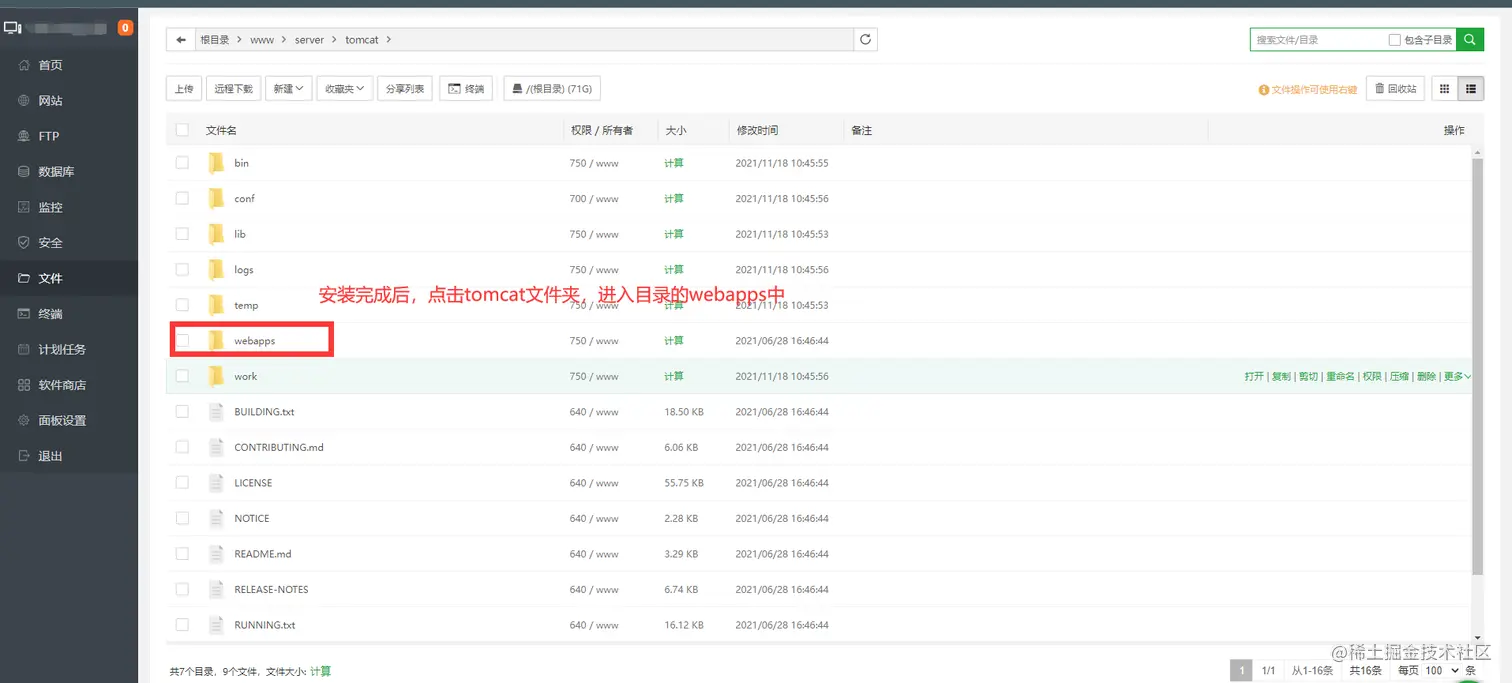Open the conf folder icon
Viewport: 1512px width, 683px height.
pyautogui.click(x=216, y=198)
